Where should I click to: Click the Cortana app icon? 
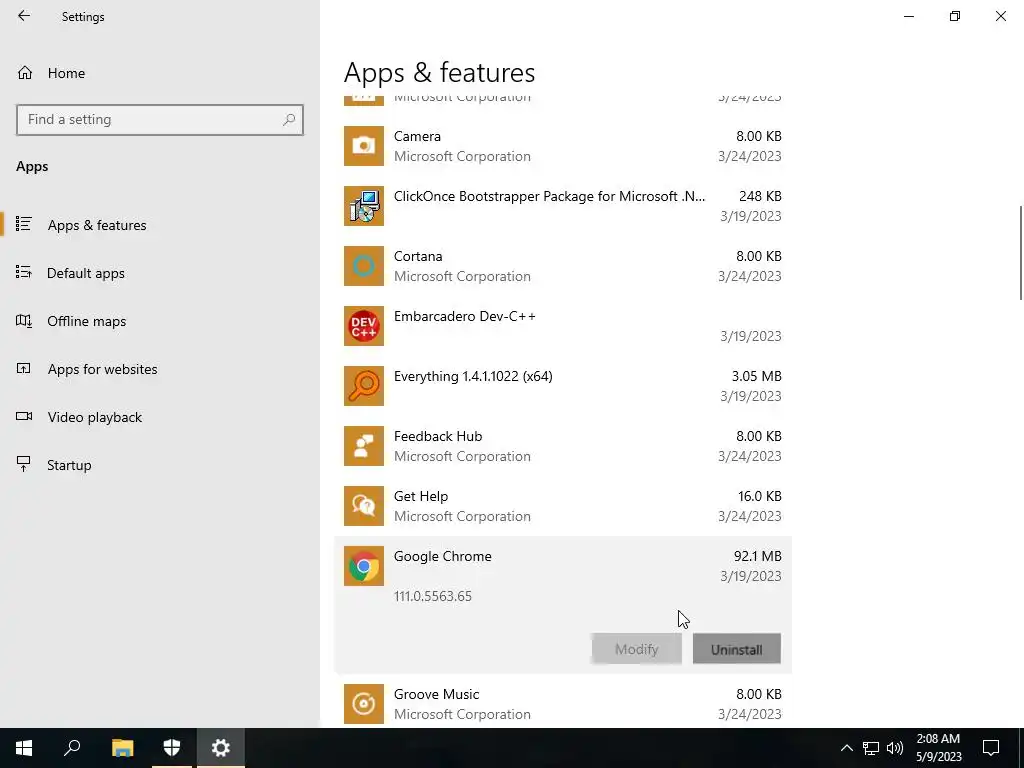point(364,266)
